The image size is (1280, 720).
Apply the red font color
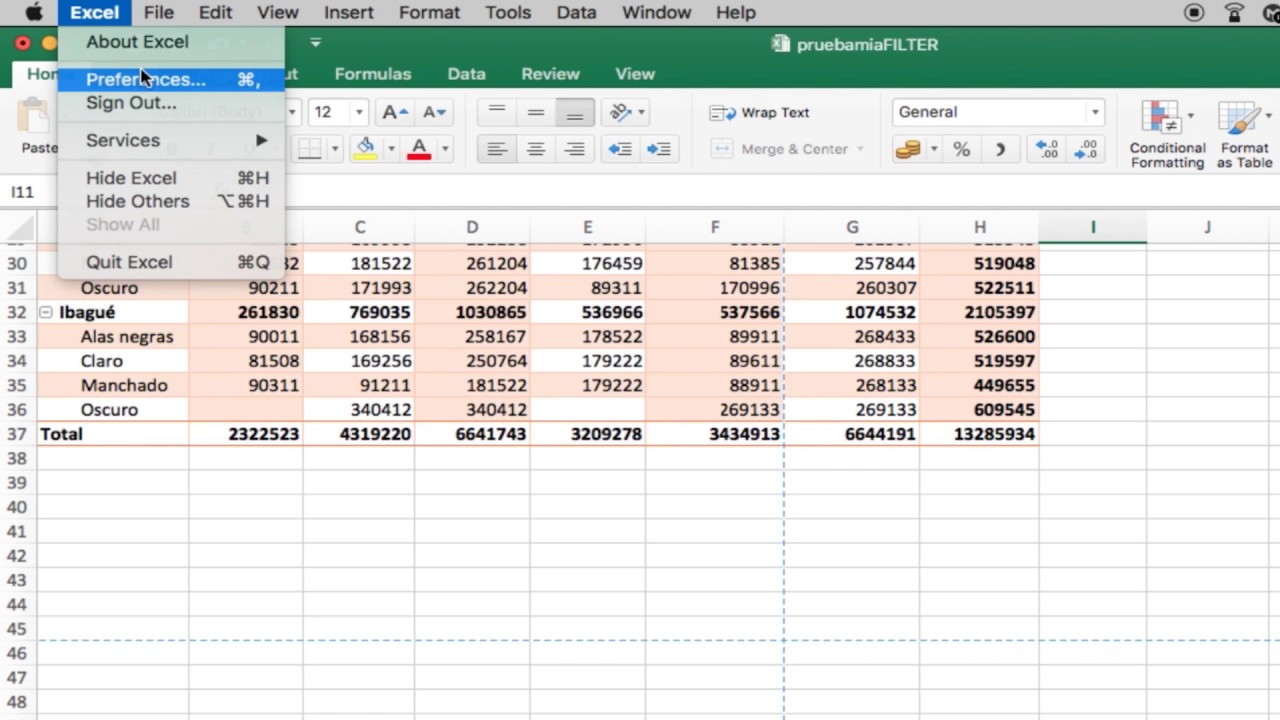[x=419, y=149]
